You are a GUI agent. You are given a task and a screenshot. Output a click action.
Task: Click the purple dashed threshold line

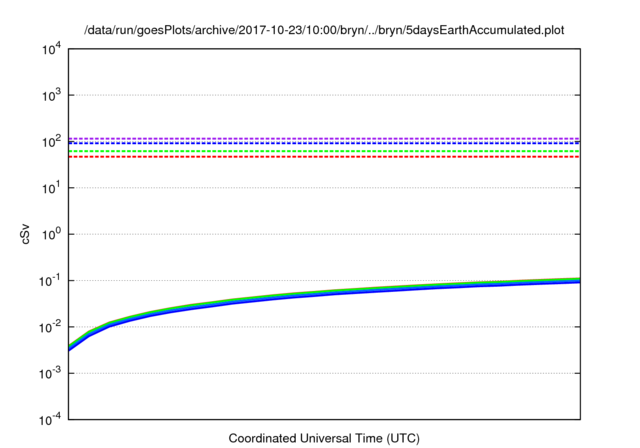(324, 139)
